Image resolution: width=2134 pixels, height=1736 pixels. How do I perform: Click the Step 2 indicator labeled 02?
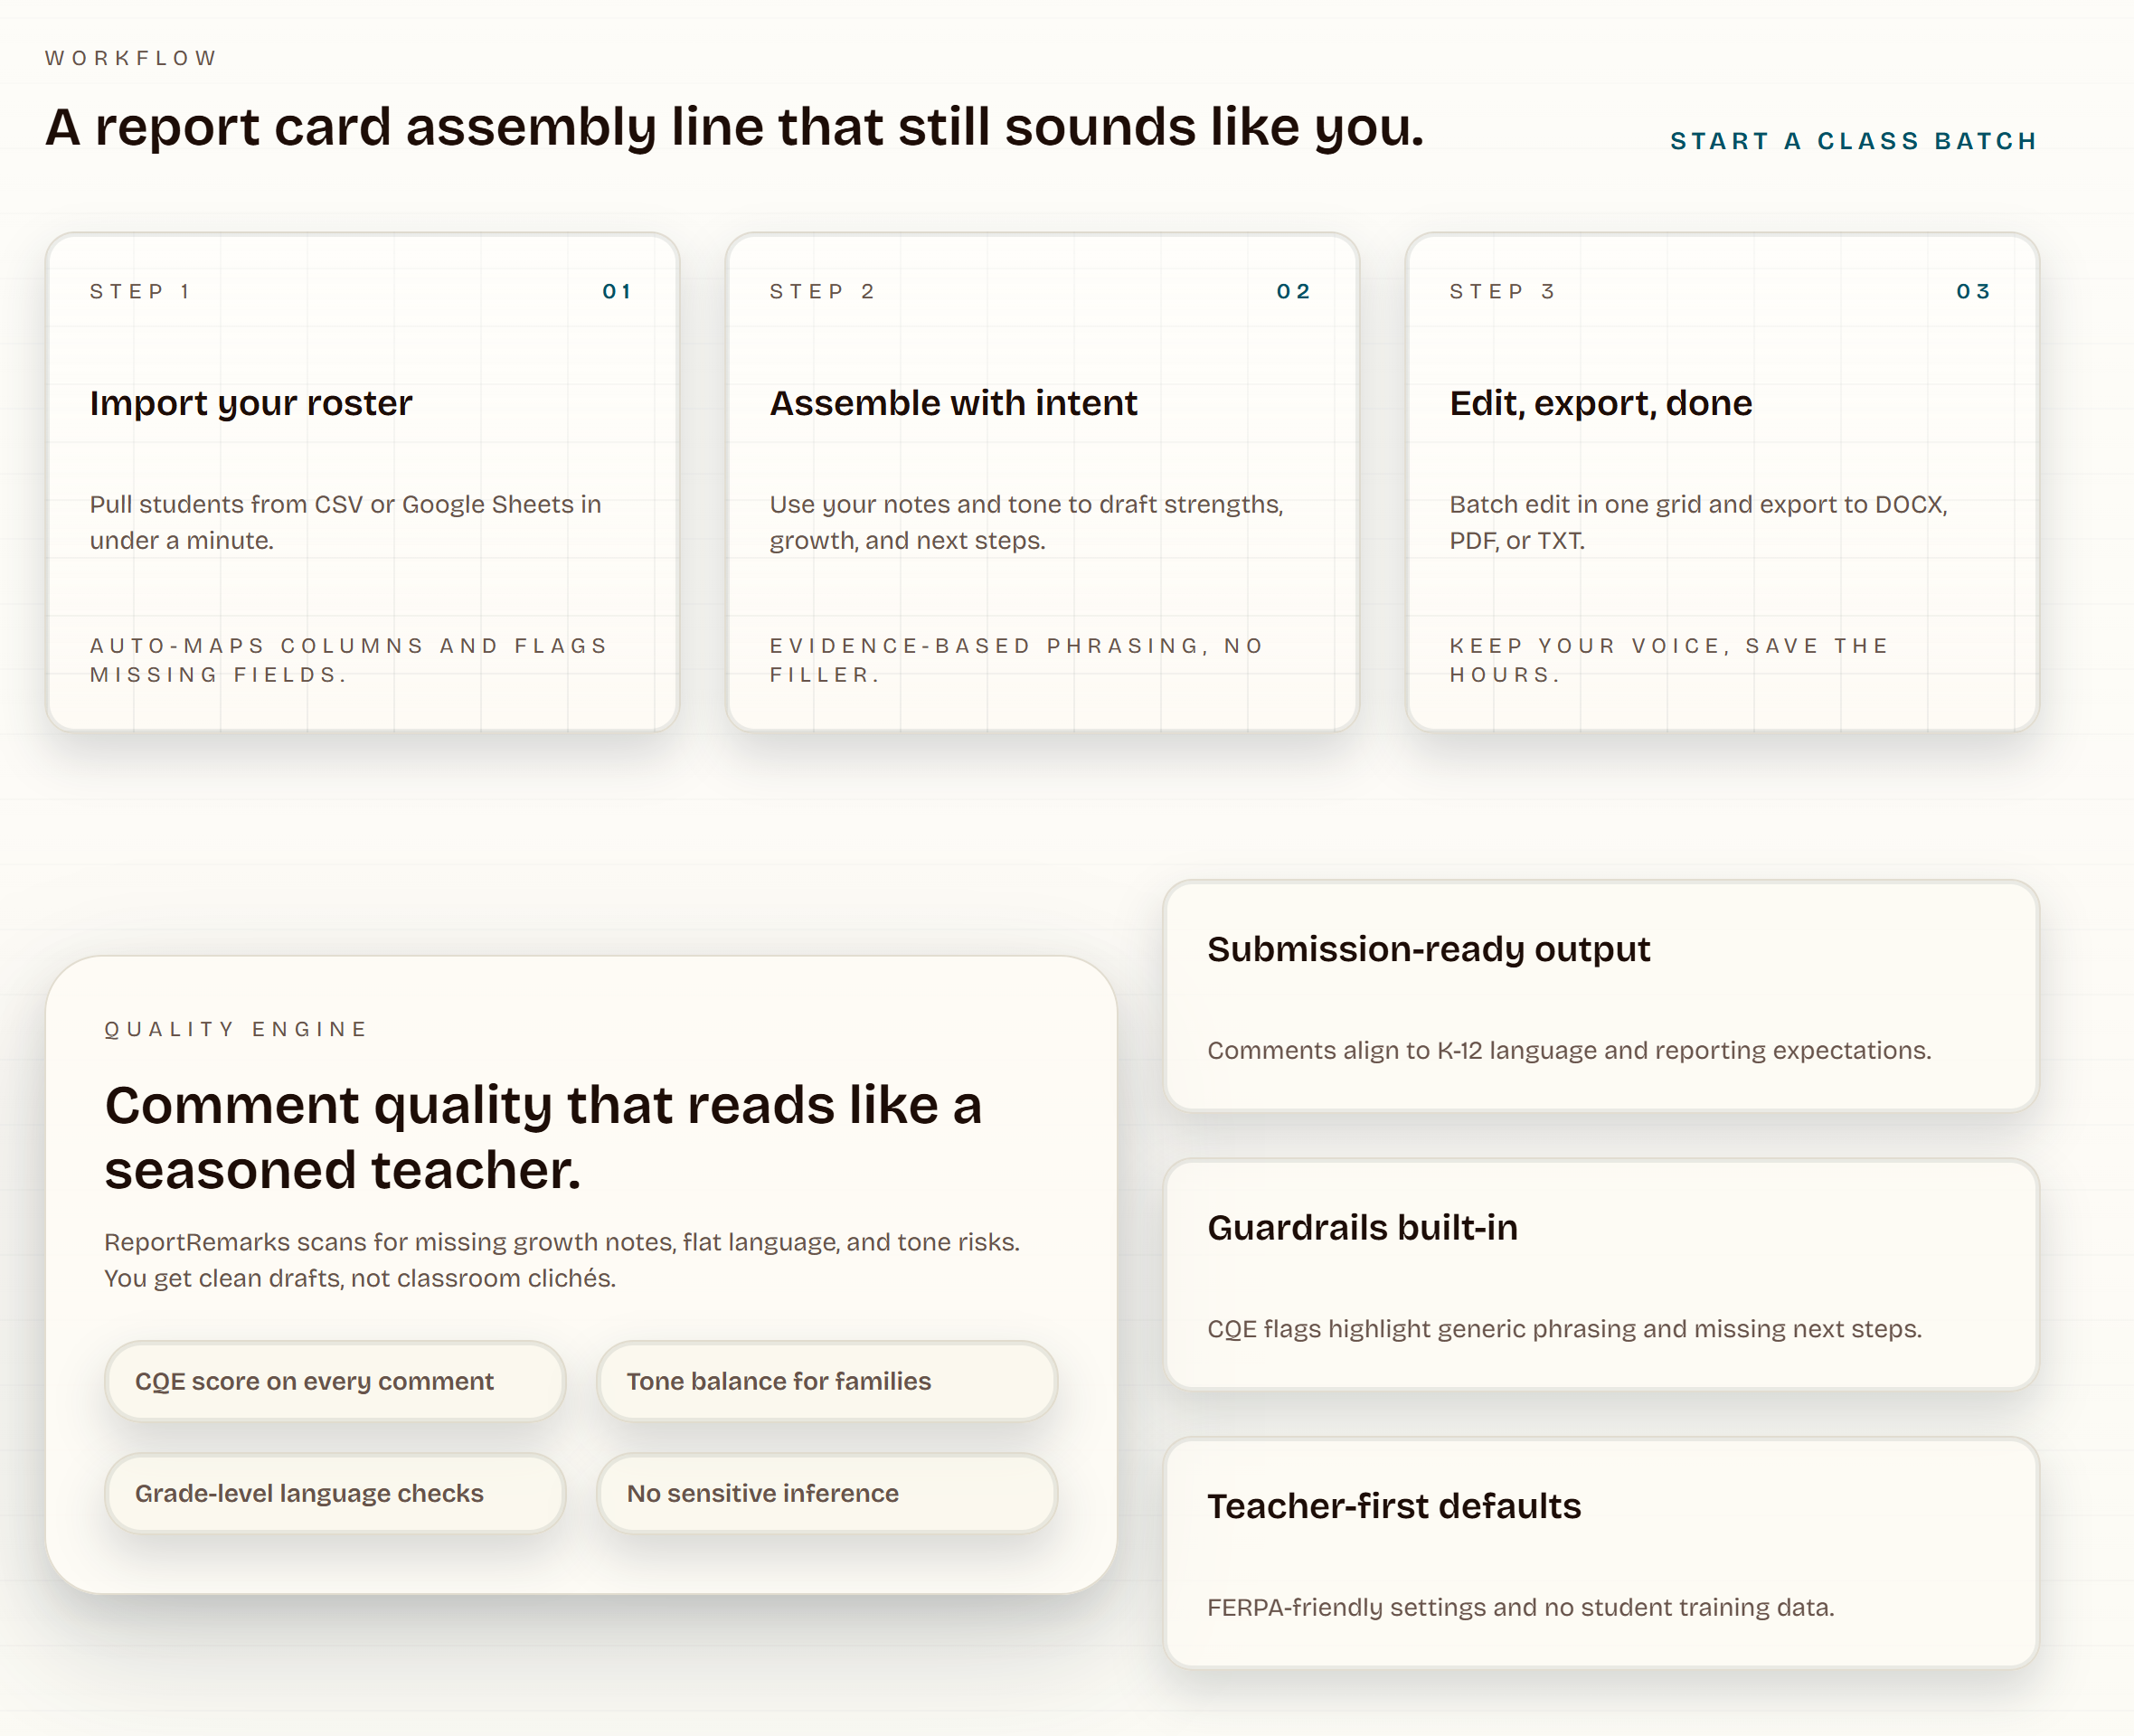(1294, 291)
